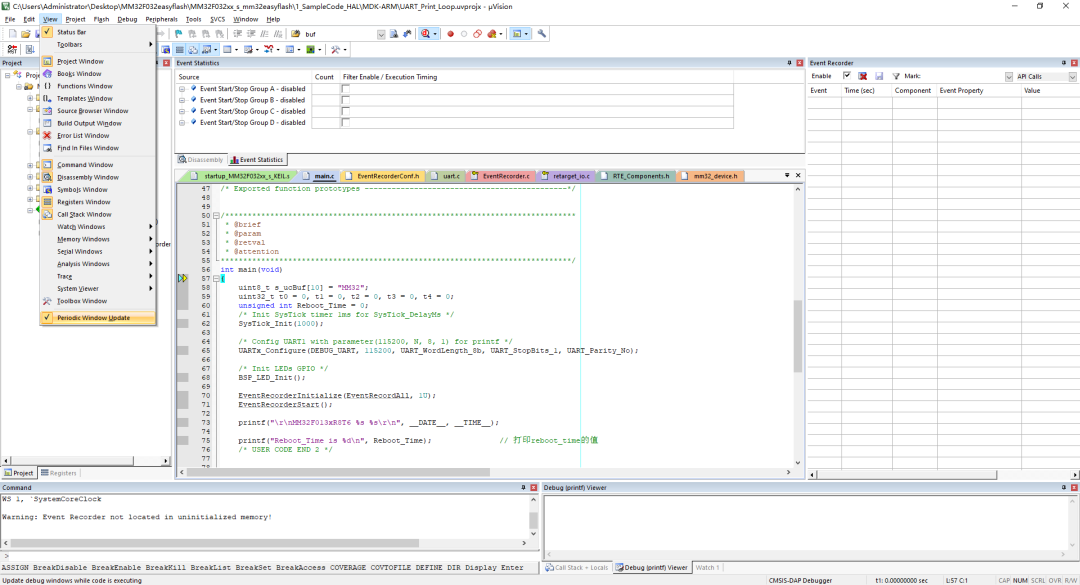
Task: Check filter box for Group C
Action: tap(346, 111)
